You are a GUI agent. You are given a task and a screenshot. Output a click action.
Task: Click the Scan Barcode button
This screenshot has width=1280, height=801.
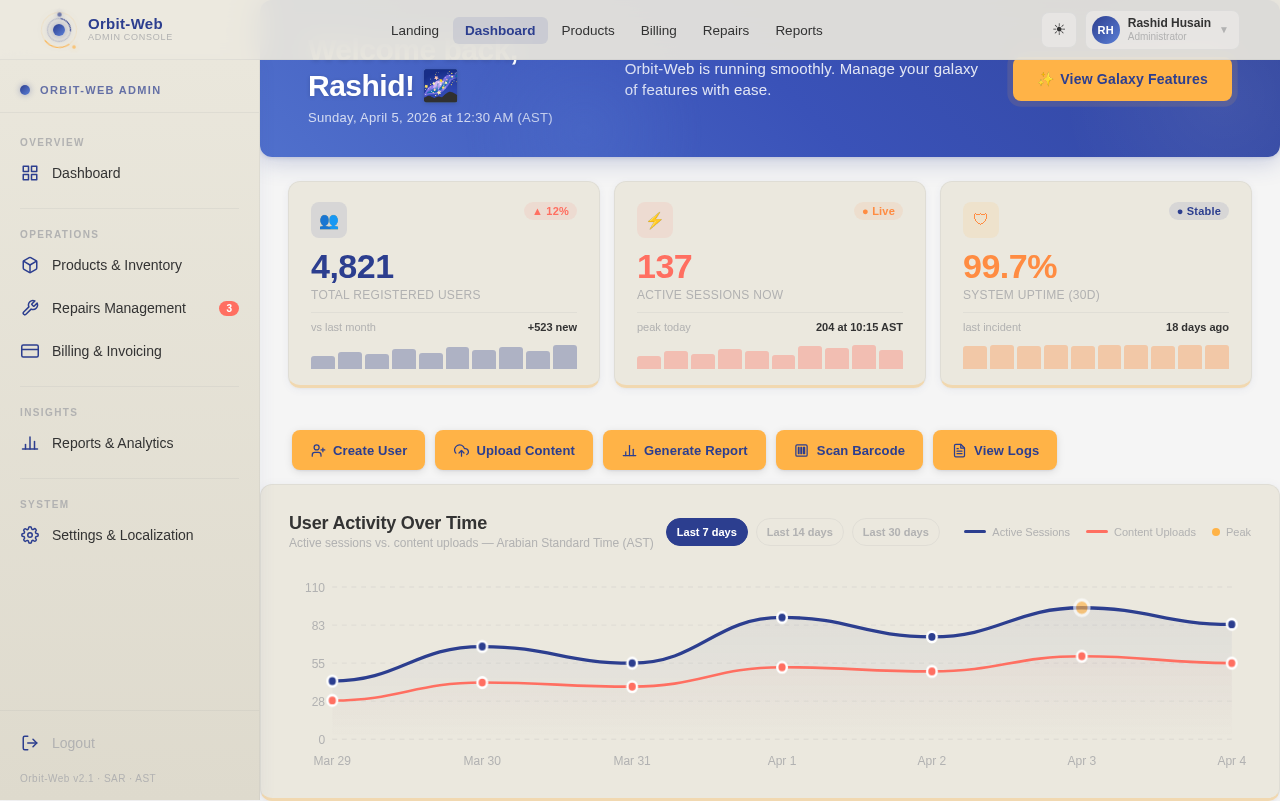849,450
